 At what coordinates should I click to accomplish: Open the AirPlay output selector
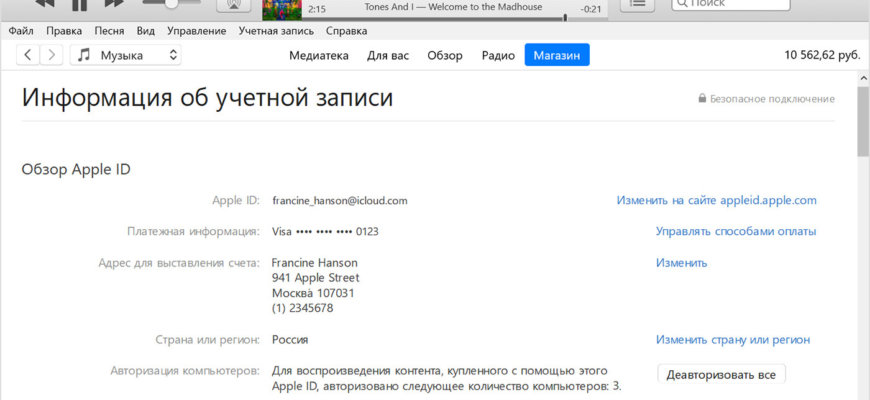pos(233,4)
